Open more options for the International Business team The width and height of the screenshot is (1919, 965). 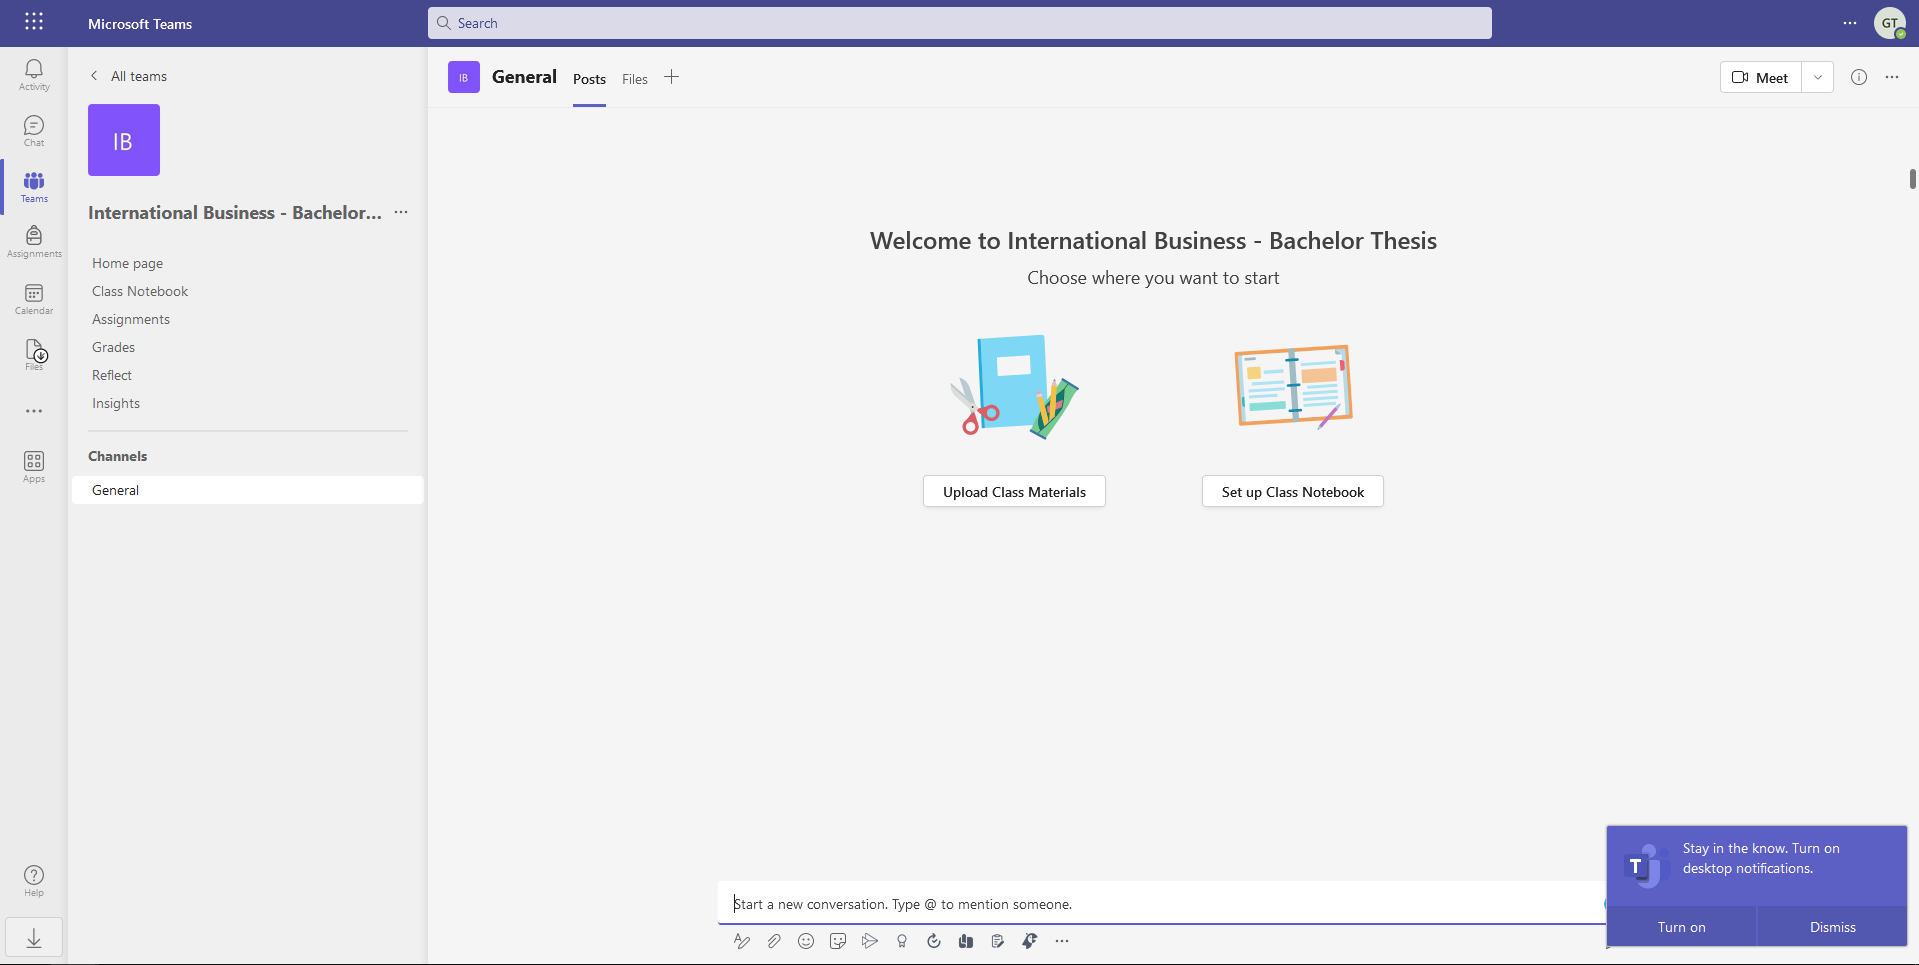click(x=401, y=212)
